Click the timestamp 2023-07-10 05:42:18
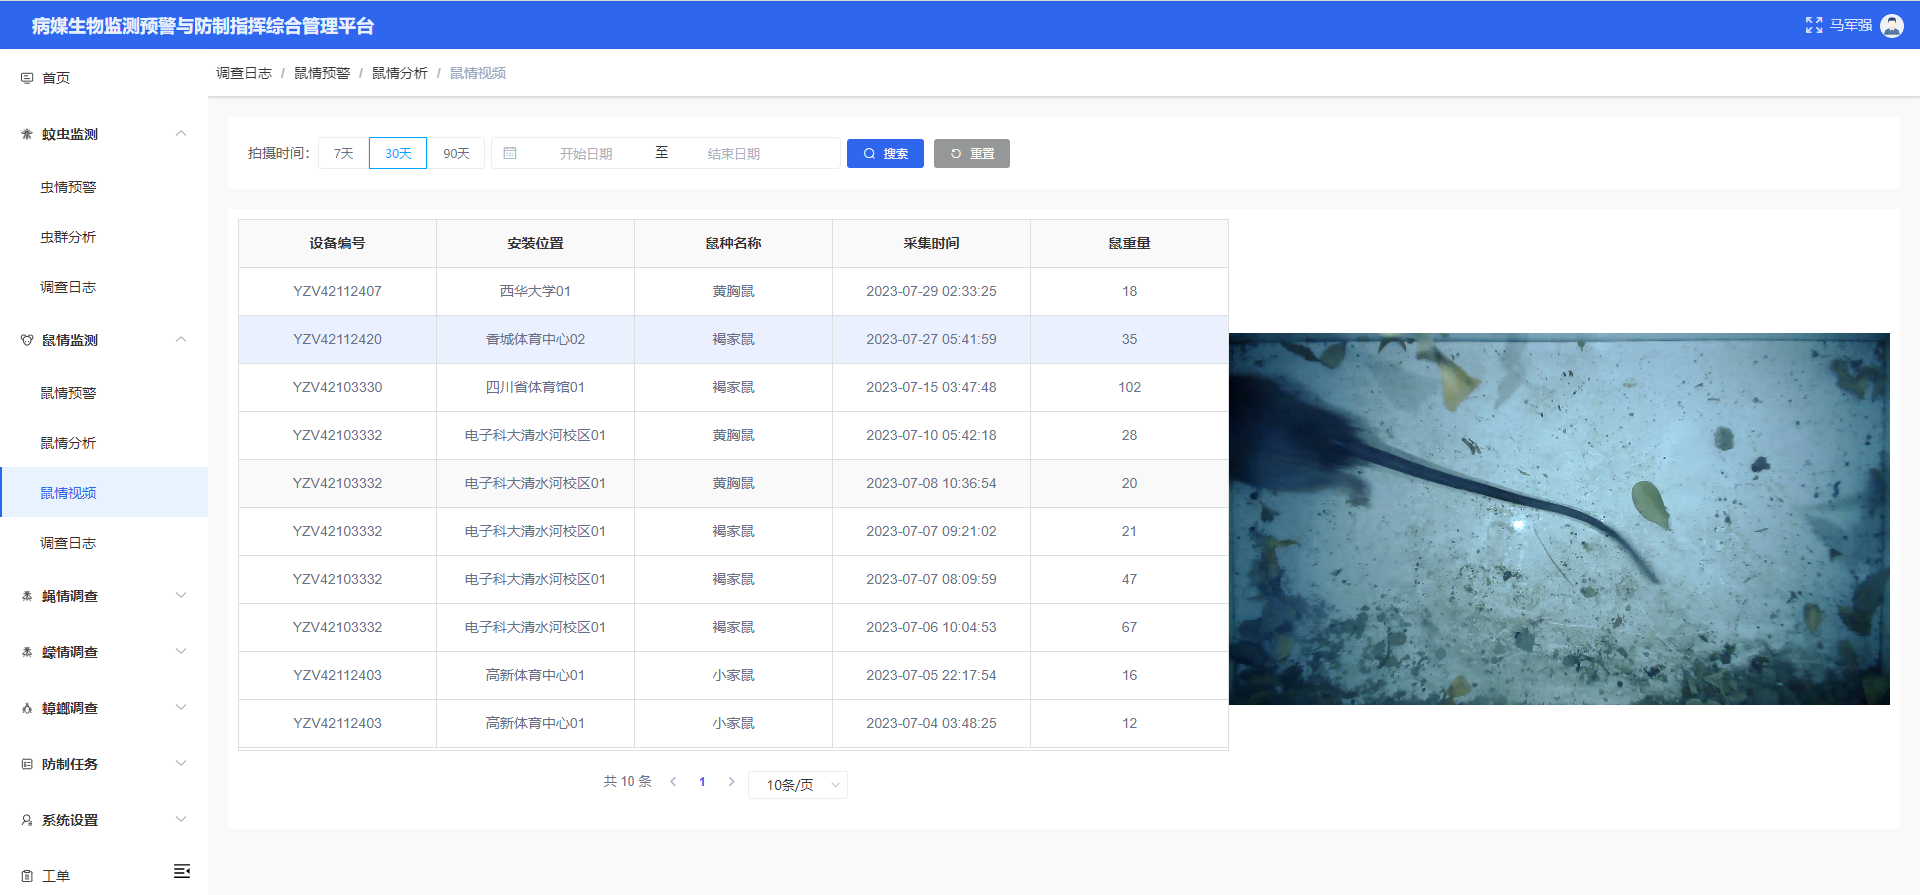This screenshot has height=895, width=1920. tap(931, 435)
